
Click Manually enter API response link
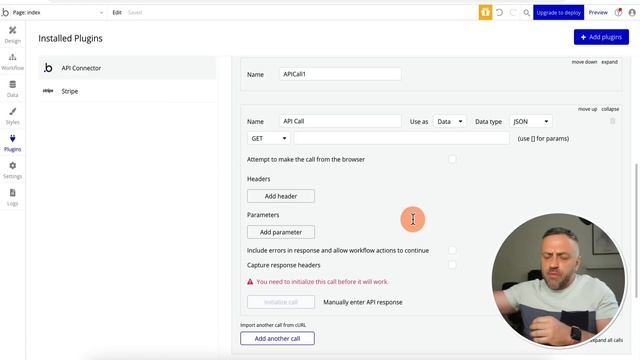pyautogui.click(x=363, y=302)
